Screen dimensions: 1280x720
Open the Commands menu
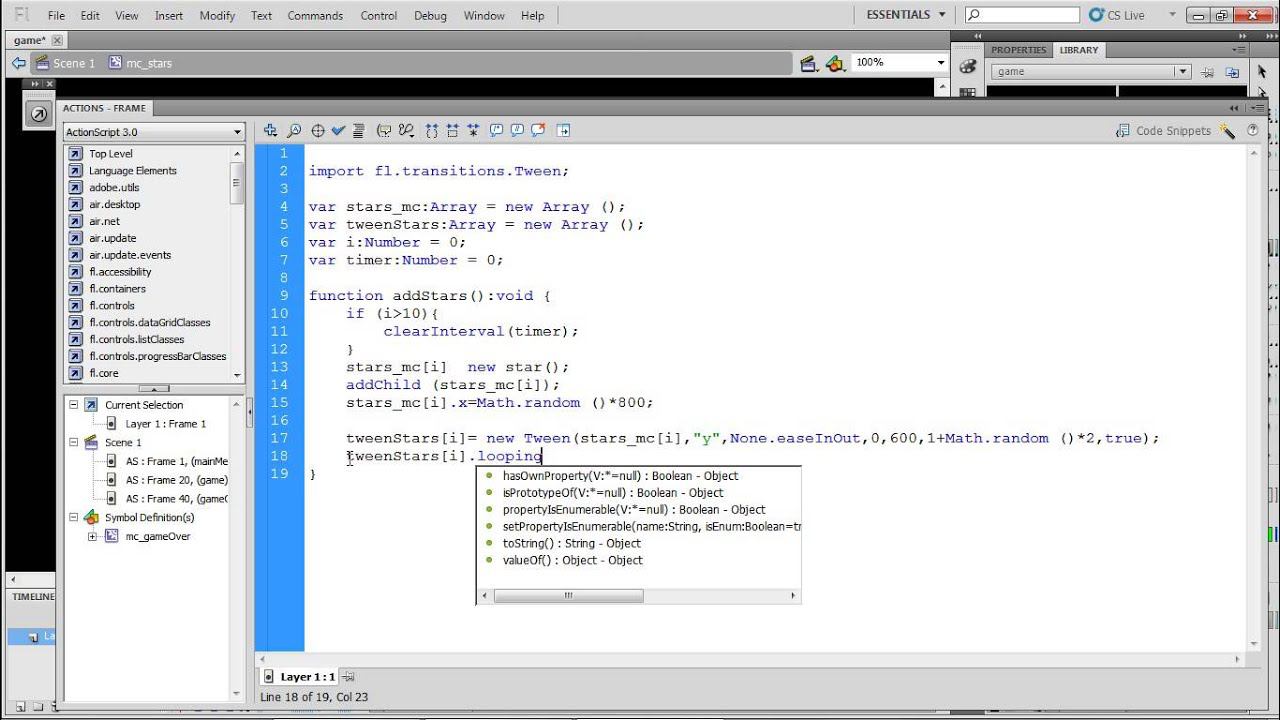pos(315,15)
